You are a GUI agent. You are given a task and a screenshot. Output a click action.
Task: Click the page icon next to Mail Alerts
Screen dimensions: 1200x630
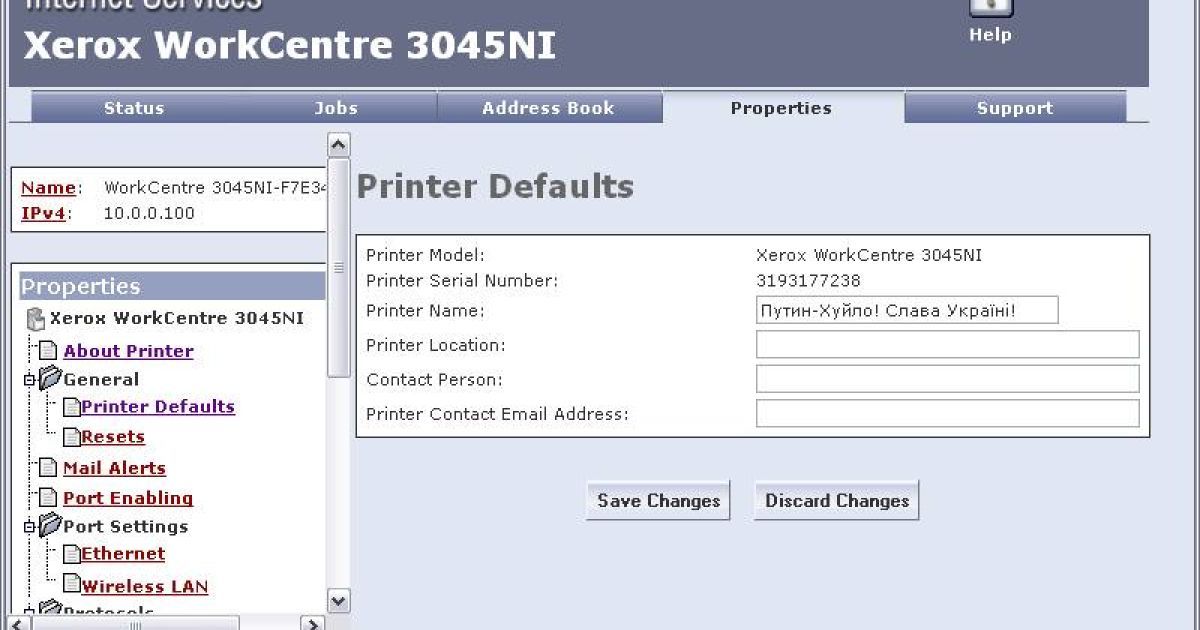[49, 468]
